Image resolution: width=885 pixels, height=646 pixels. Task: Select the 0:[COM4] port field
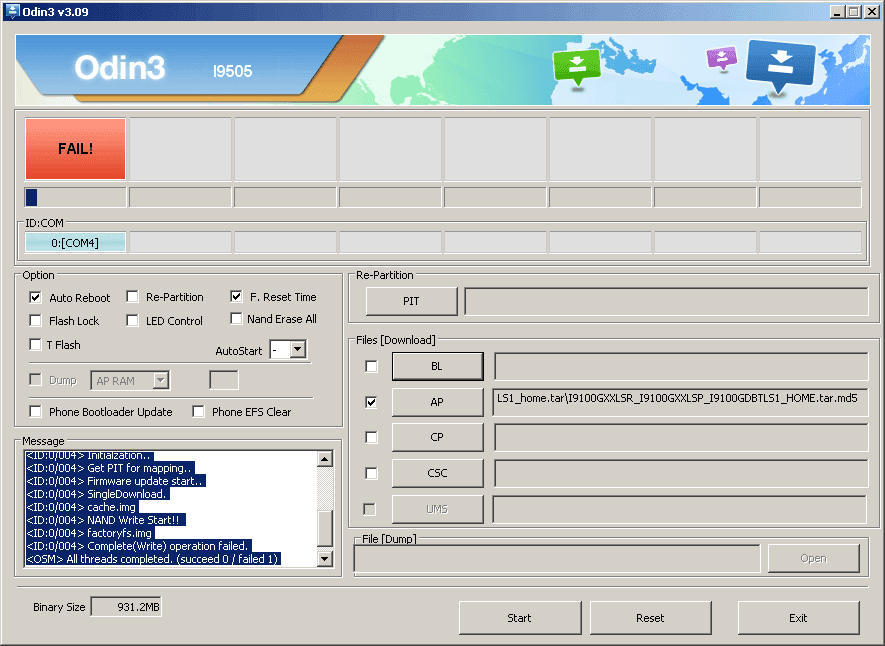pyautogui.click(x=75, y=243)
